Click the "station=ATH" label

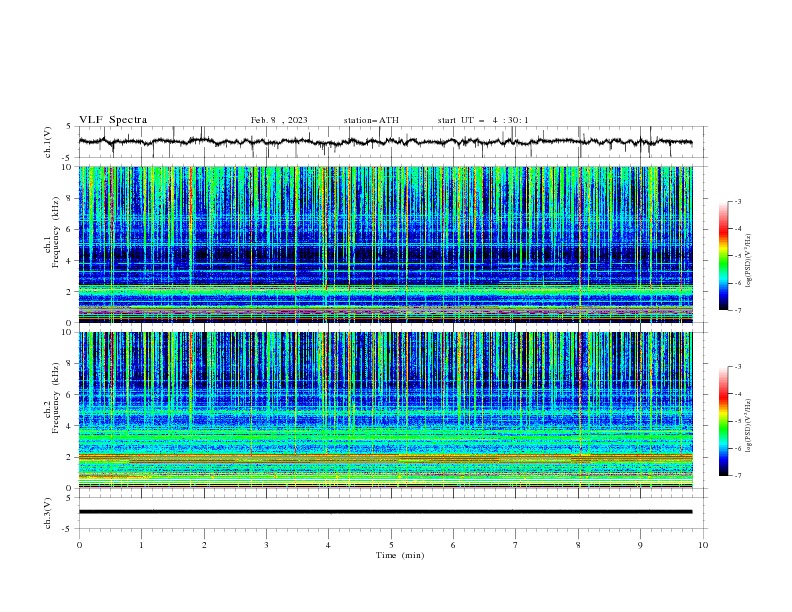tap(371, 120)
